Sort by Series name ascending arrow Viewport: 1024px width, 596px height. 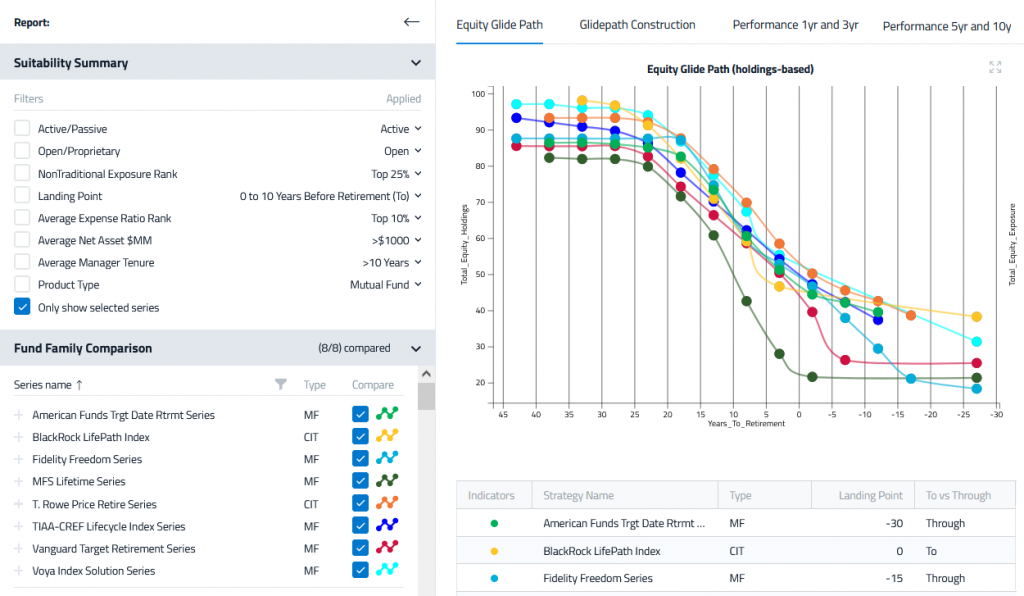(80, 385)
